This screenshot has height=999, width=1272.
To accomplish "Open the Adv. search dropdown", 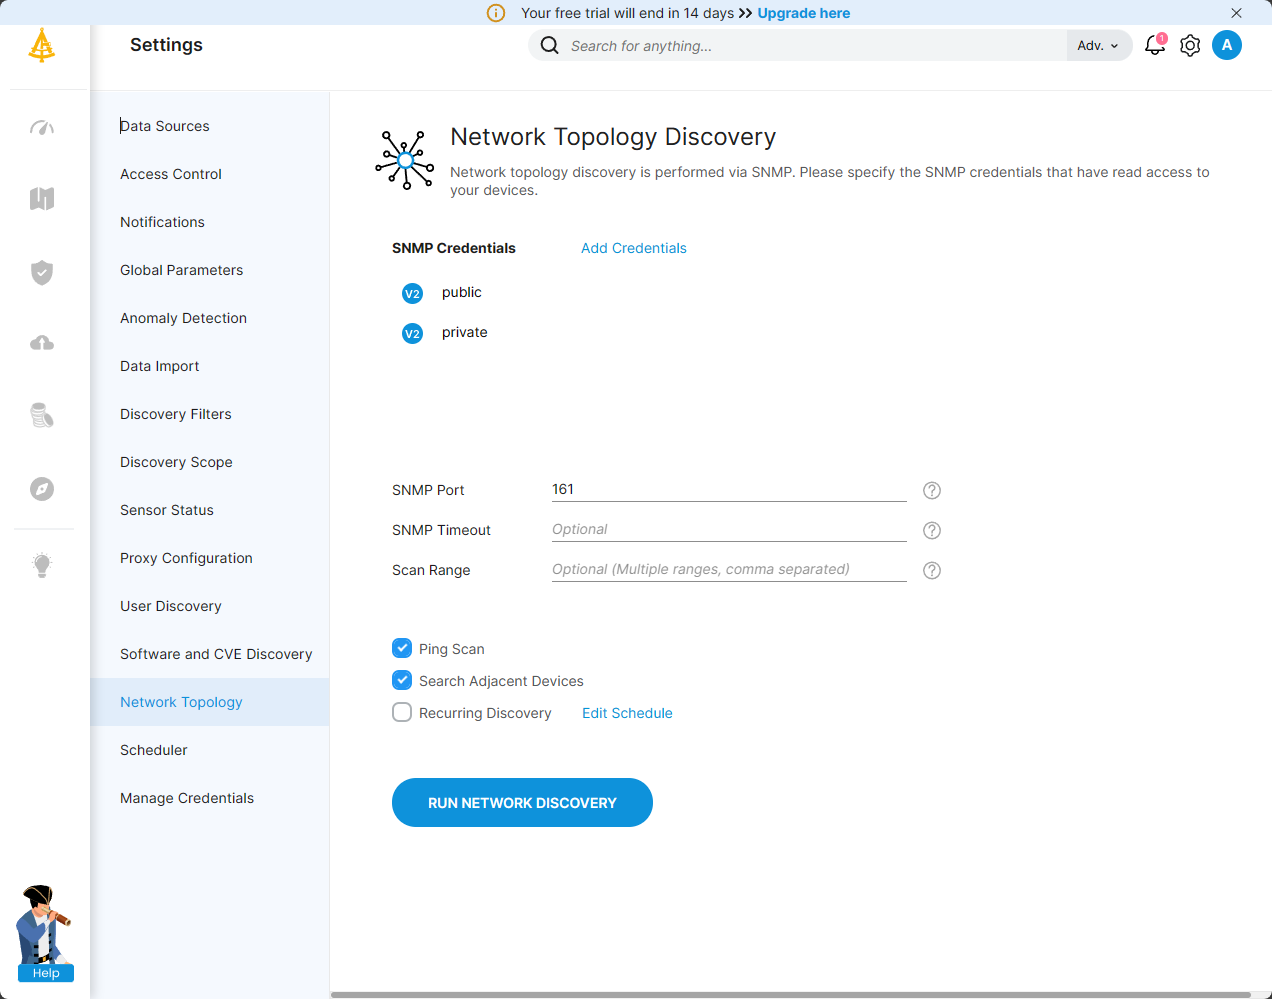I will coord(1098,45).
